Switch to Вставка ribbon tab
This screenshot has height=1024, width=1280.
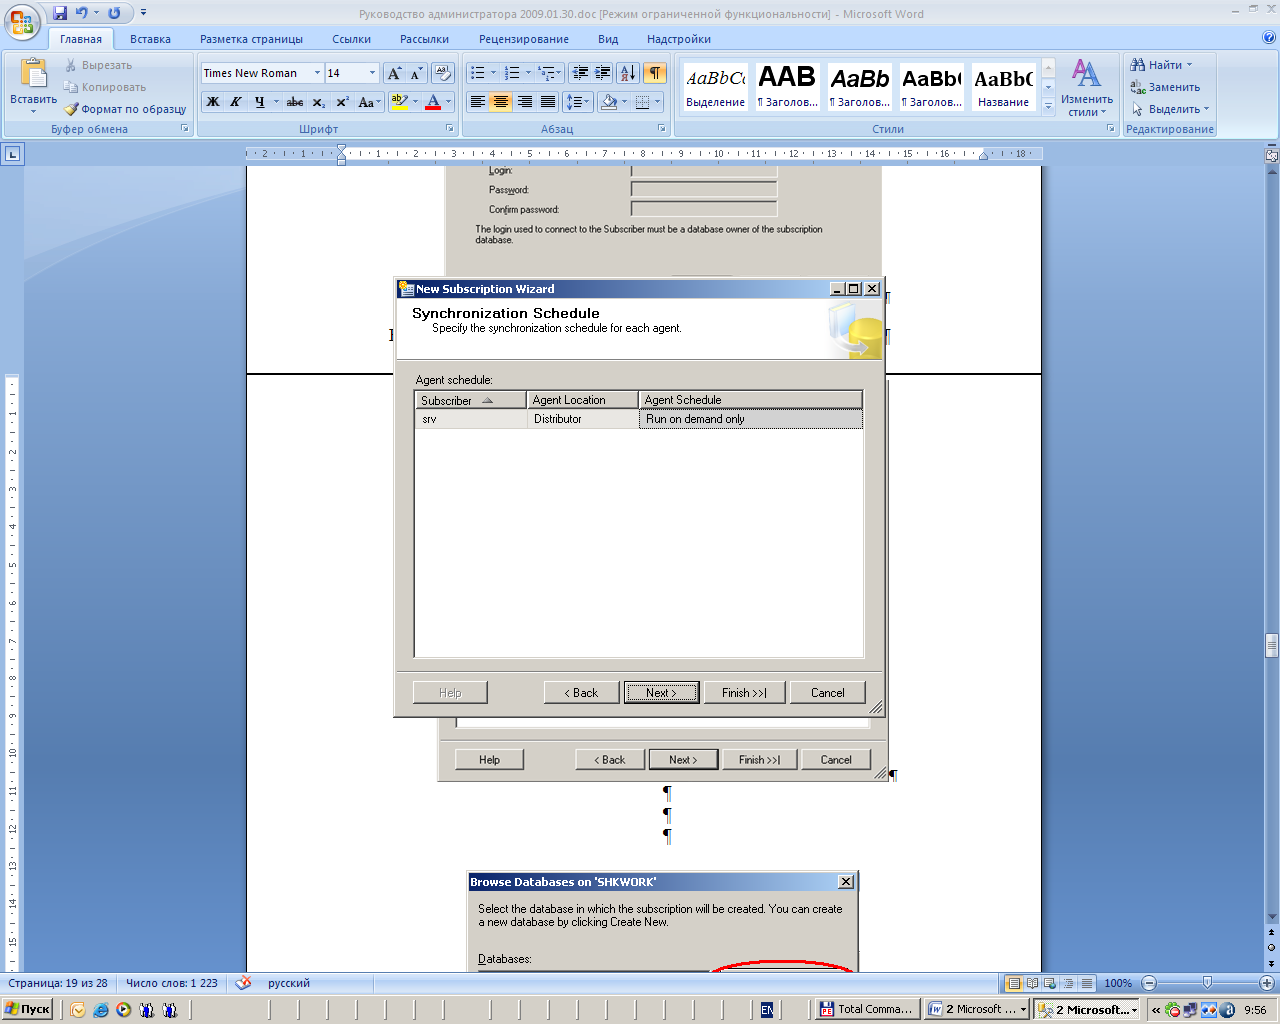point(150,39)
